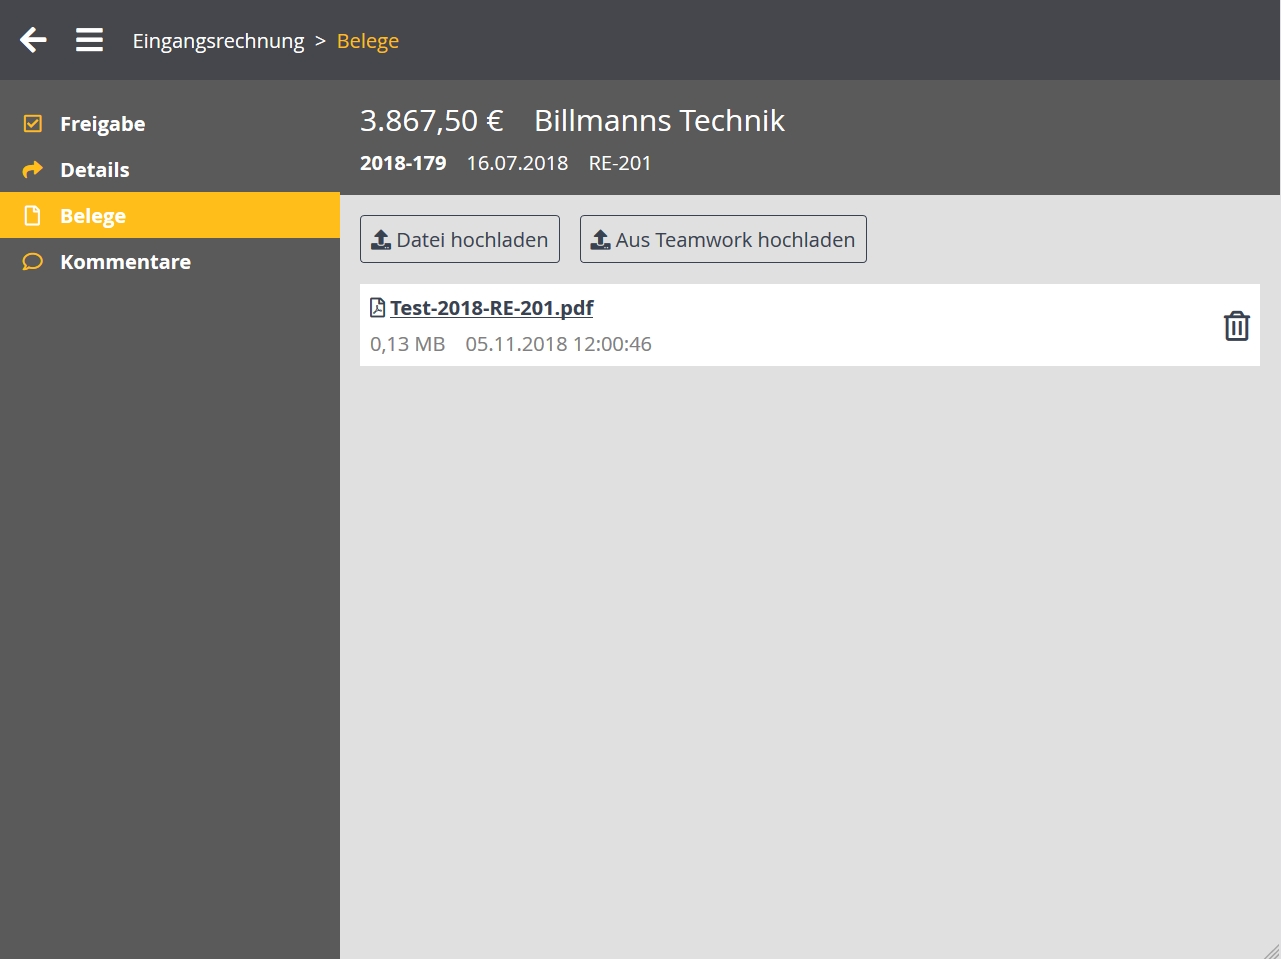The width and height of the screenshot is (1281, 959).
Task: Navigate to Eingangsrechnung breadcrumb
Action: pyautogui.click(x=218, y=41)
